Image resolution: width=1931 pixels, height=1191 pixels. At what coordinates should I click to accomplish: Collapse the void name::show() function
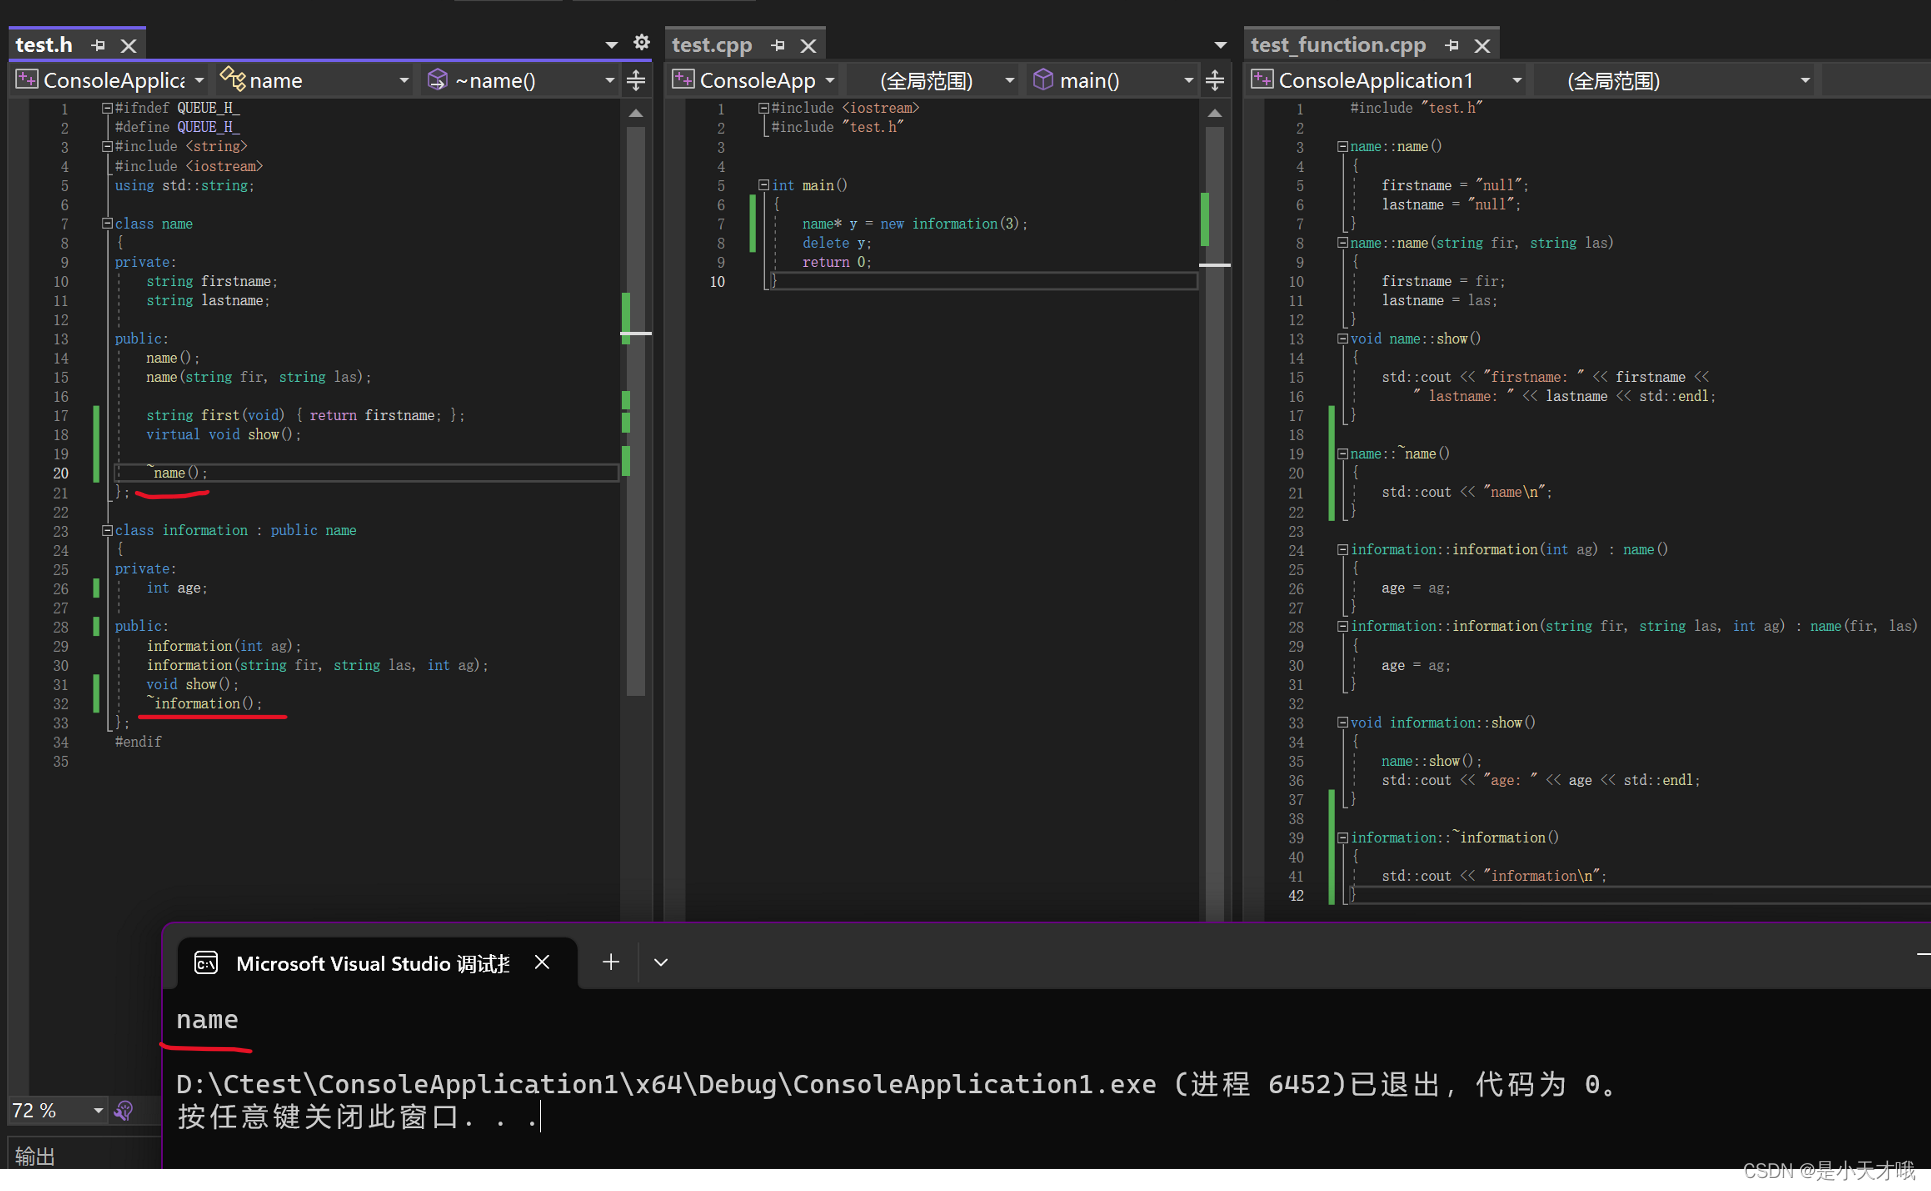coord(1343,339)
